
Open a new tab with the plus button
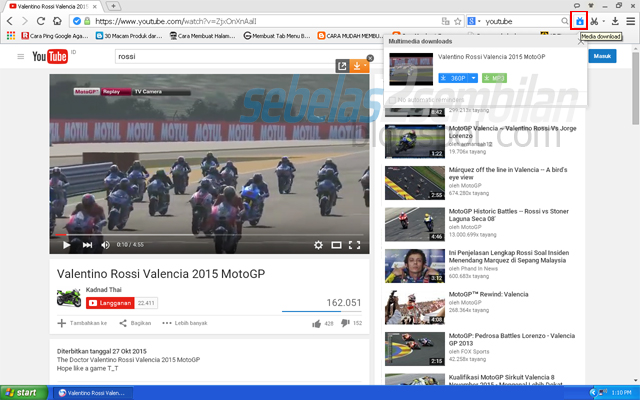point(113,6)
